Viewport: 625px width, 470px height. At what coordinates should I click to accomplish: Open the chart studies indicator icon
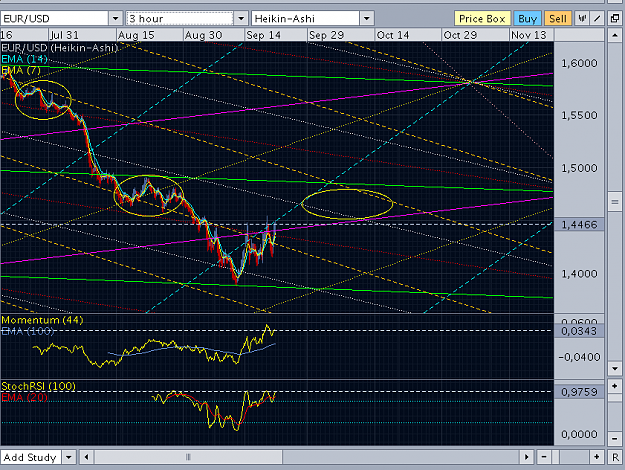tap(582, 18)
